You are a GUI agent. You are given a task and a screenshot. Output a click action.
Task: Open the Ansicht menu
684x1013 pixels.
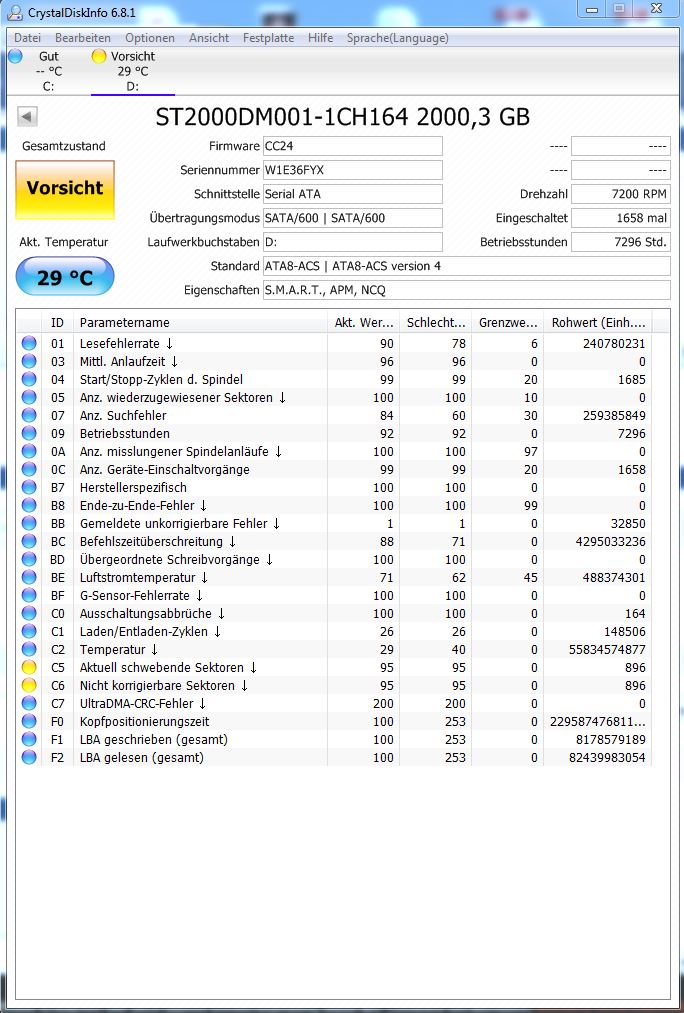[x=209, y=38]
